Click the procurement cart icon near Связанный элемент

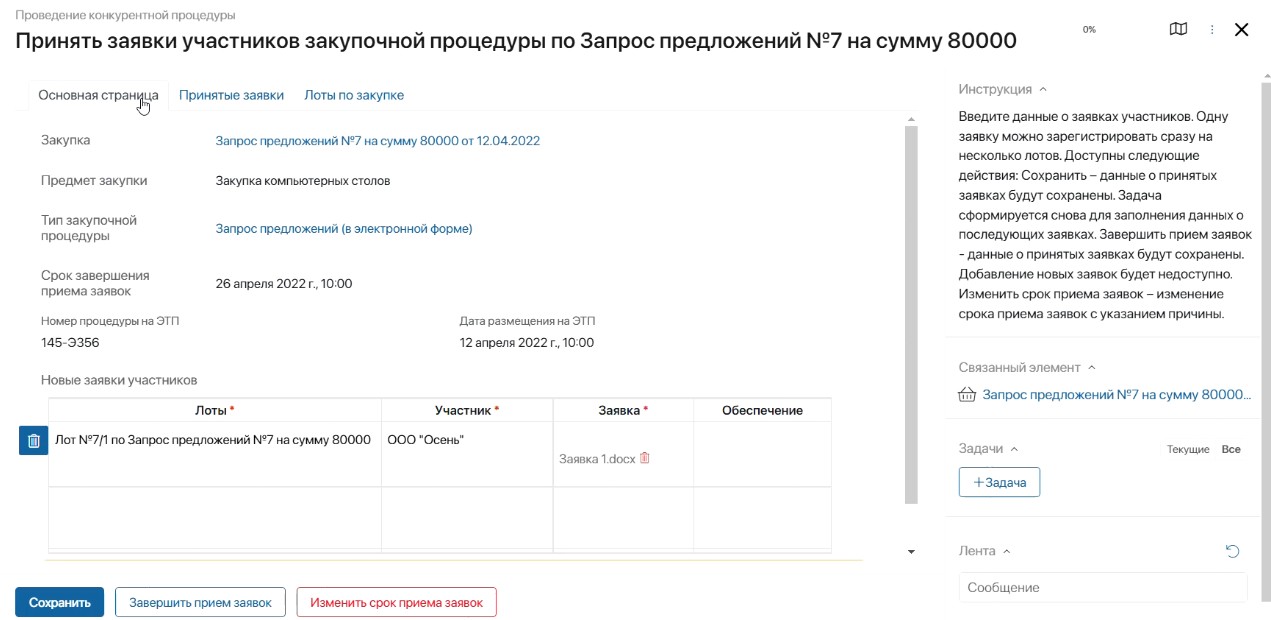966,394
